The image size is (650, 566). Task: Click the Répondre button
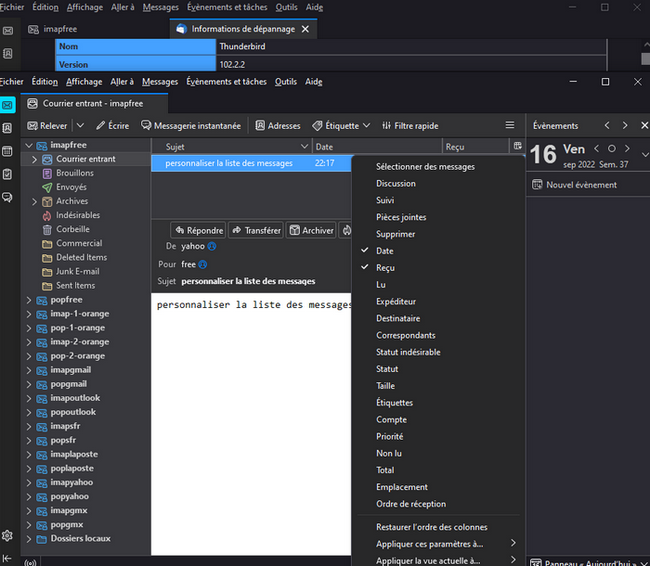[x=197, y=230]
